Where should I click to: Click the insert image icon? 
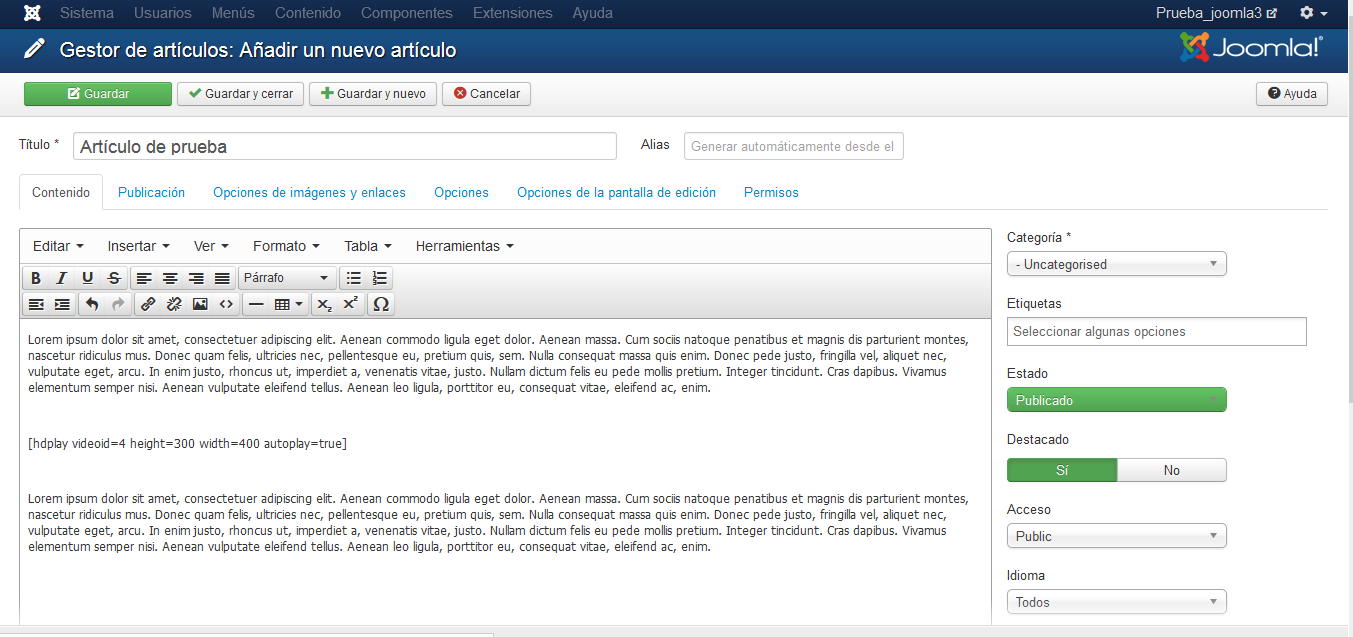(x=200, y=304)
